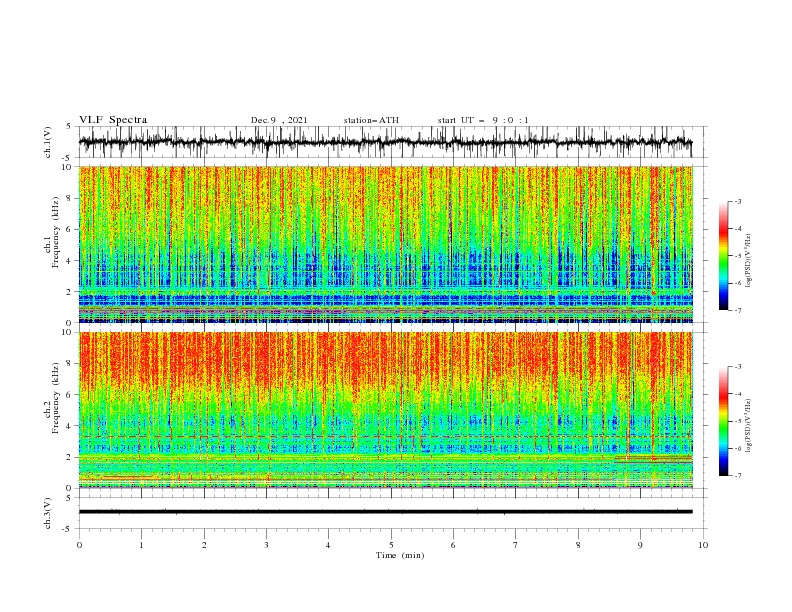Click time axis tick label "3"
This screenshot has width=792, height=612.
(x=266, y=545)
